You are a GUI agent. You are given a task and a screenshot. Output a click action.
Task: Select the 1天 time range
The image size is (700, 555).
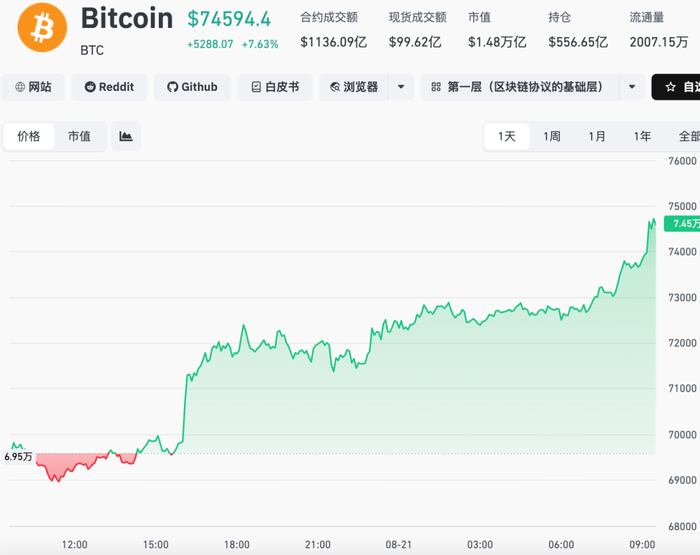coord(507,137)
